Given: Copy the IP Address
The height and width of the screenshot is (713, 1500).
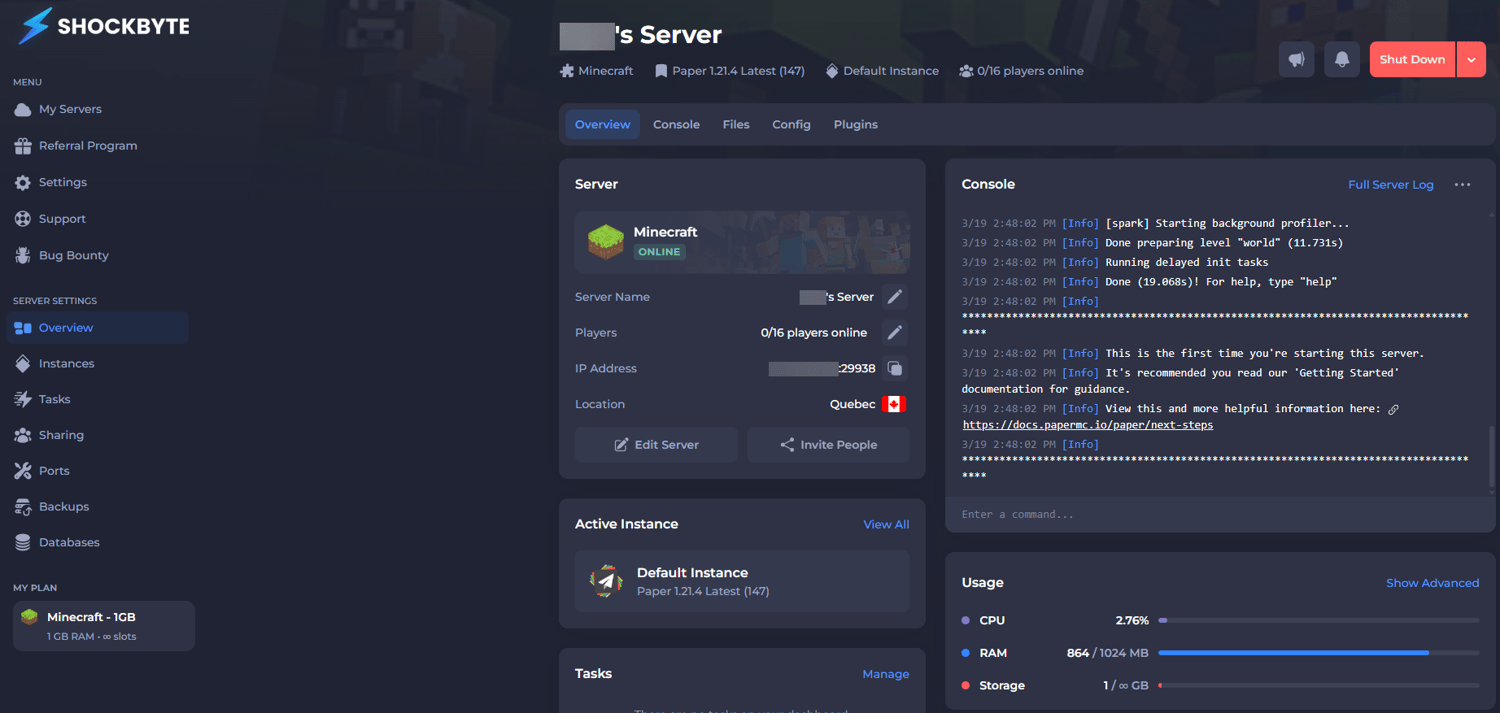Looking at the screenshot, I should coord(895,369).
